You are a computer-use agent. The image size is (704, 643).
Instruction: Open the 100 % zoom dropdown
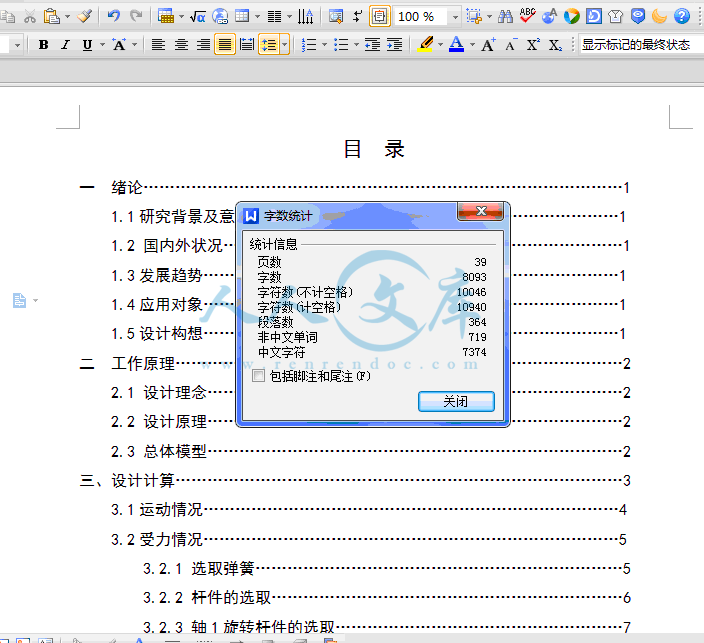coord(455,16)
